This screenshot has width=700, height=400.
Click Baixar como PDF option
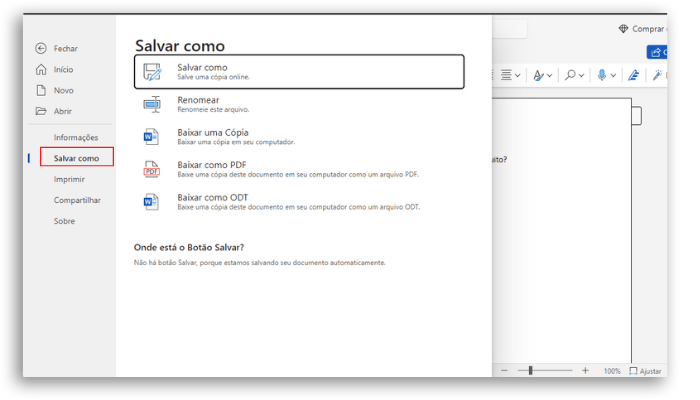(x=299, y=169)
